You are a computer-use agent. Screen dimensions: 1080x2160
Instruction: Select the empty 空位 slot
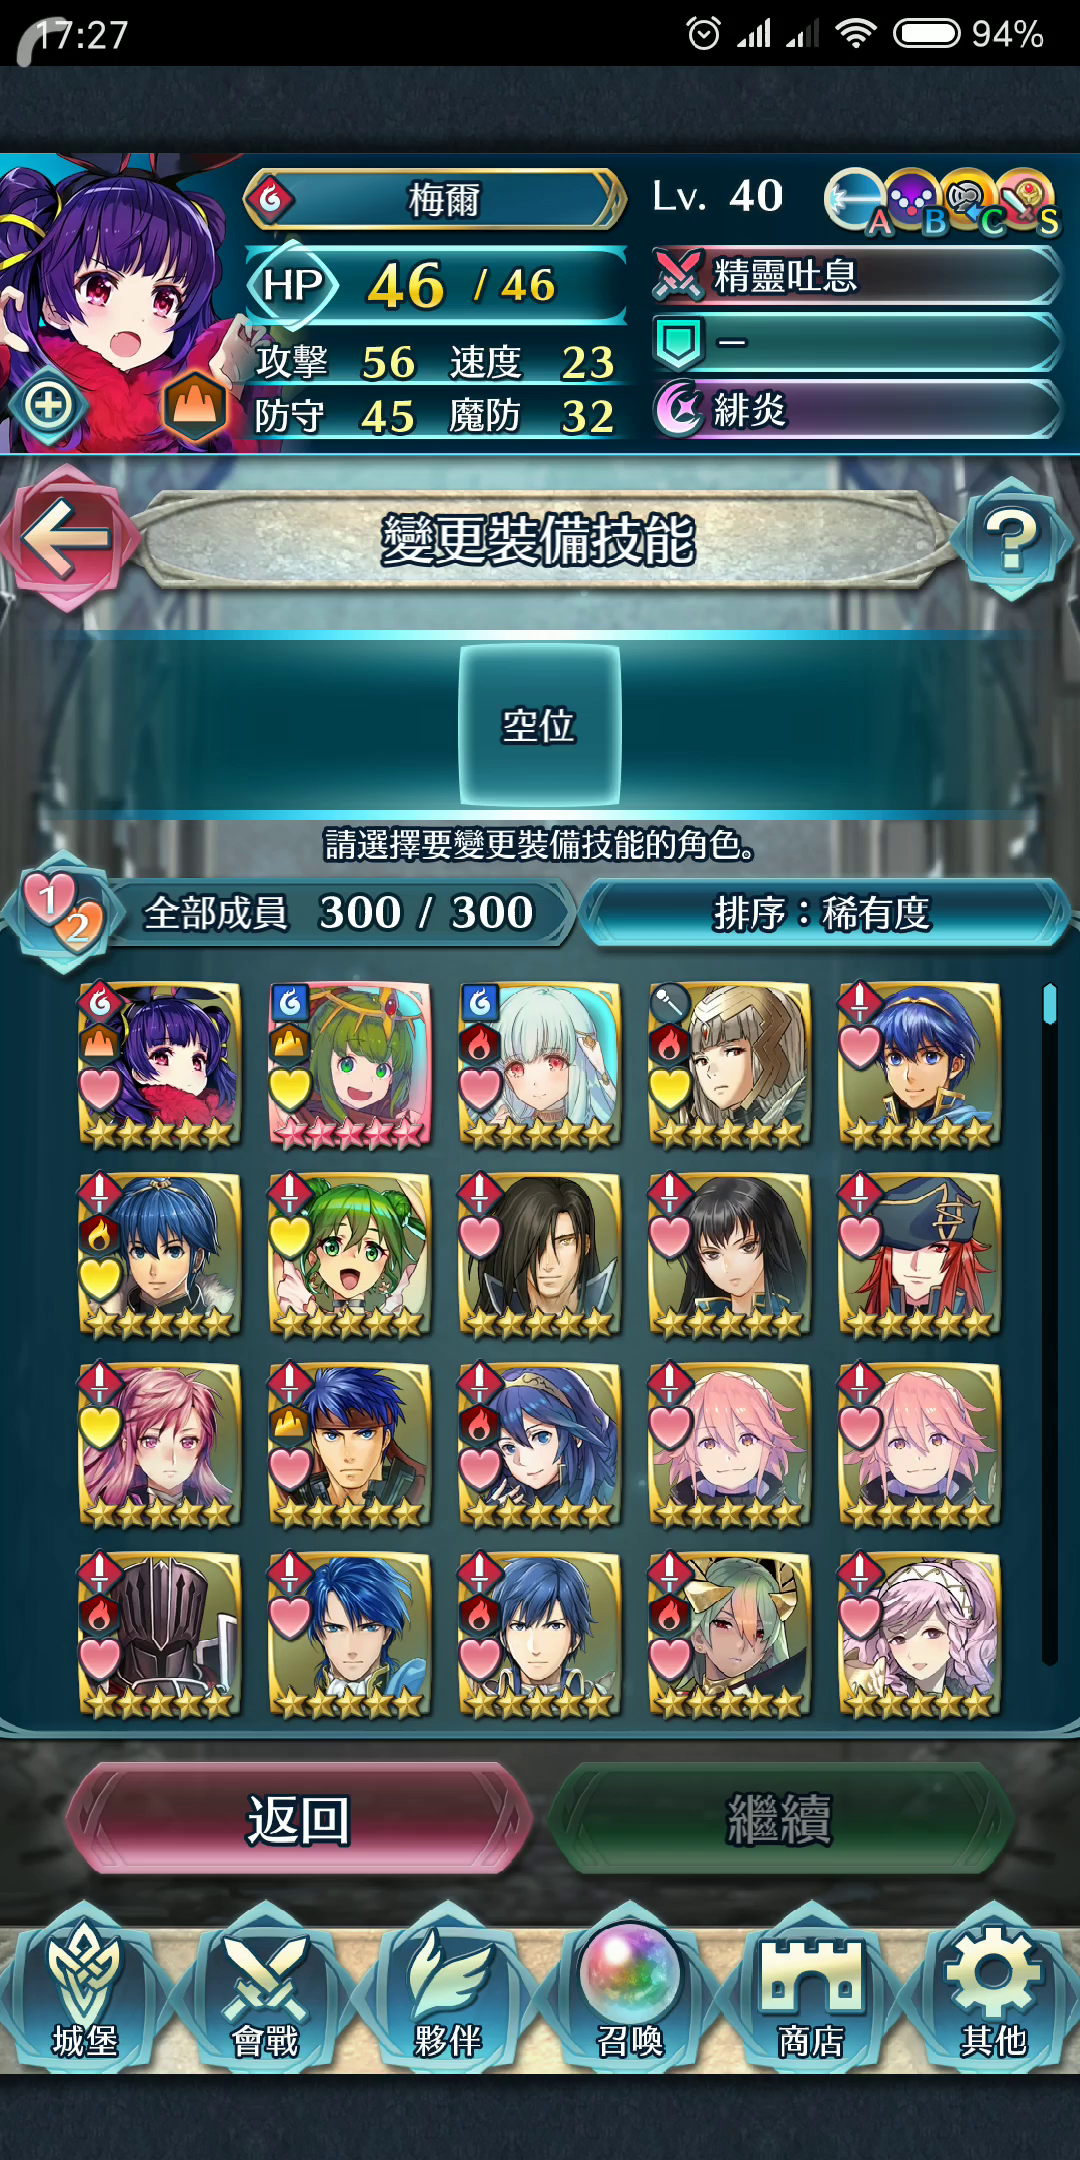coord(540,725)
